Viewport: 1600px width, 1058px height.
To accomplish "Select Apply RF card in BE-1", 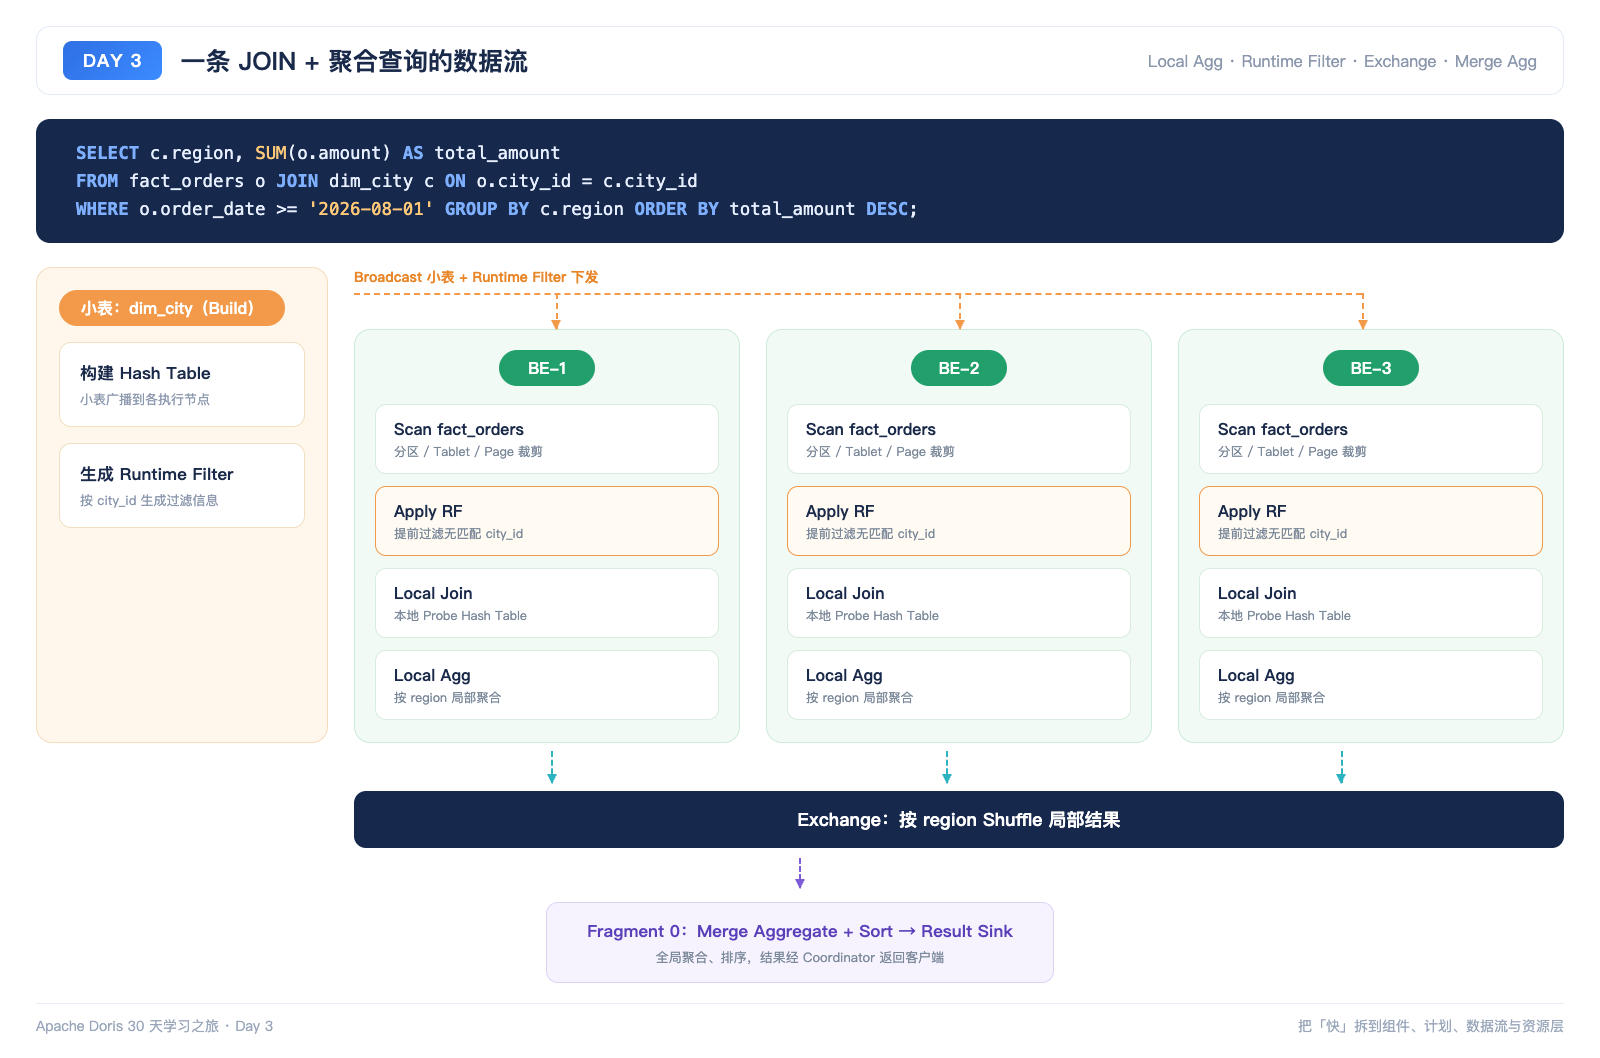I will (x=547, y=521).
